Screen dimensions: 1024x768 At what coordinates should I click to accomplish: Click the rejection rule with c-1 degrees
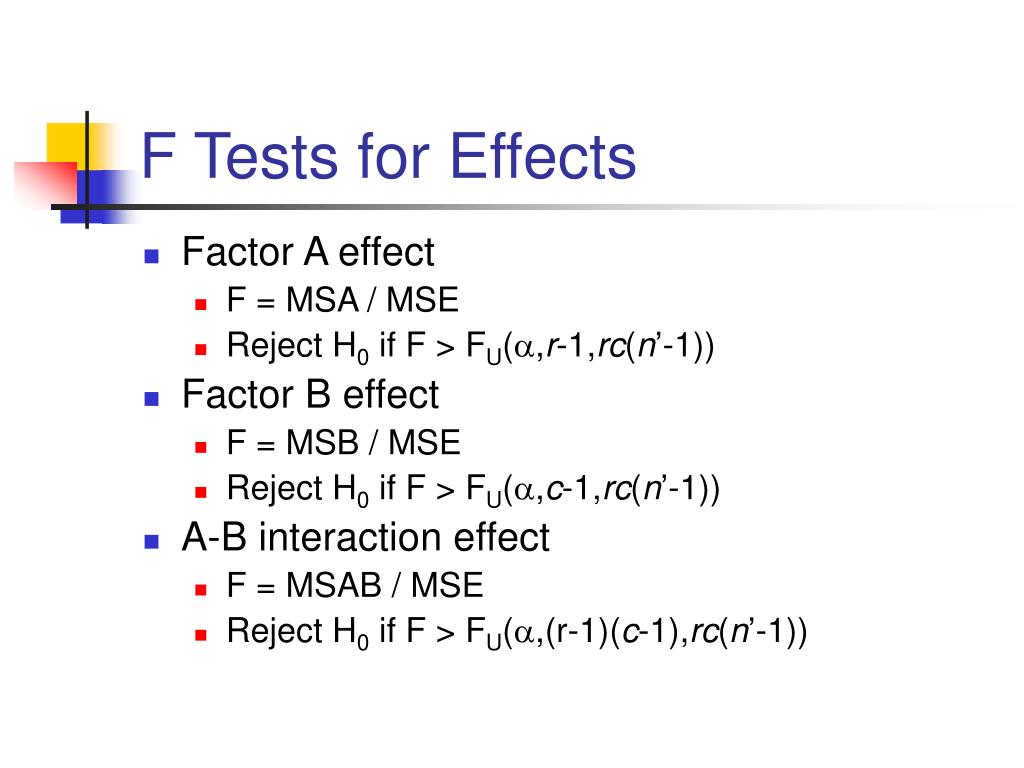click(x=473, y=489)
